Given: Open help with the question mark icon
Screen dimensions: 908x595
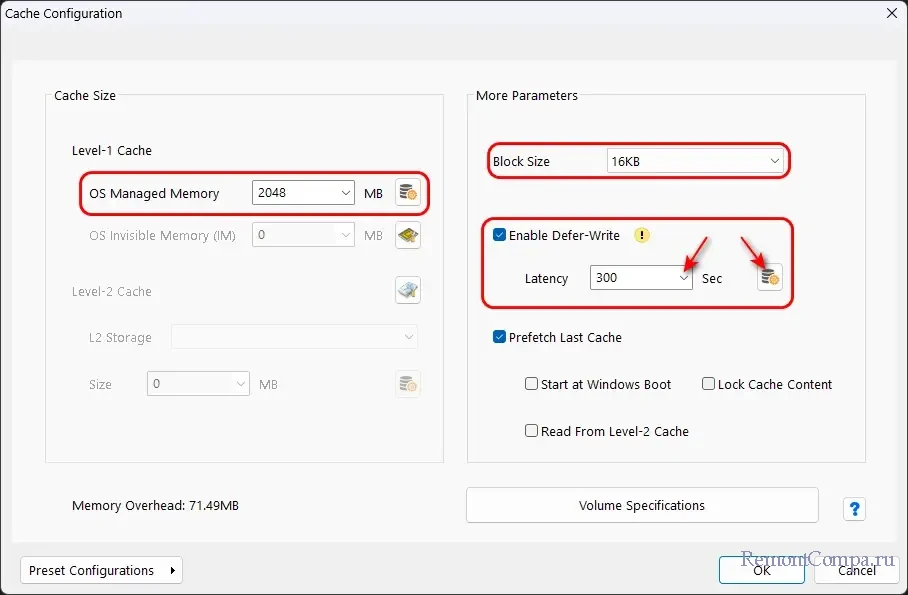Looking at the screenshot, I should pyautogui.click(x=853, y=508).
